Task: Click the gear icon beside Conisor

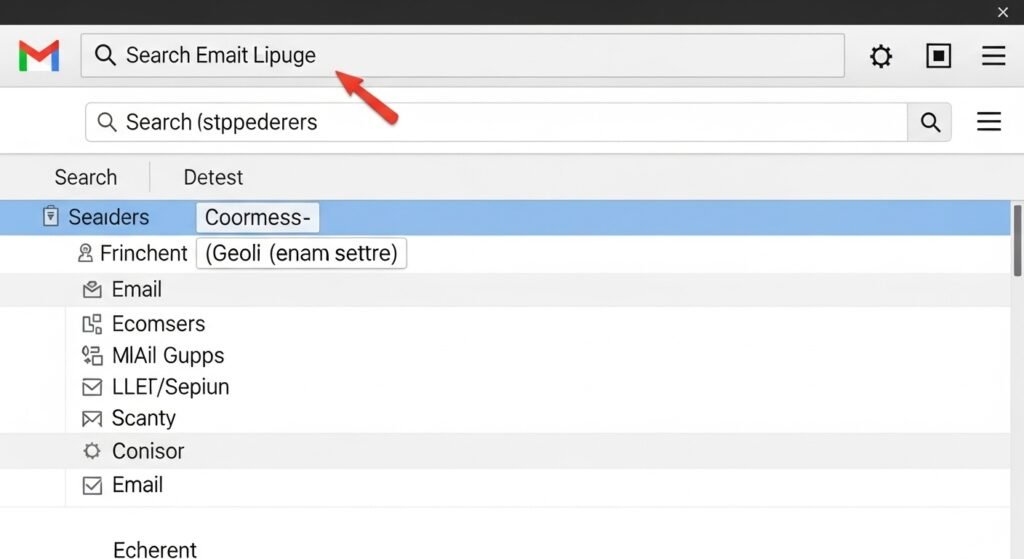Action: pos(92,451)
